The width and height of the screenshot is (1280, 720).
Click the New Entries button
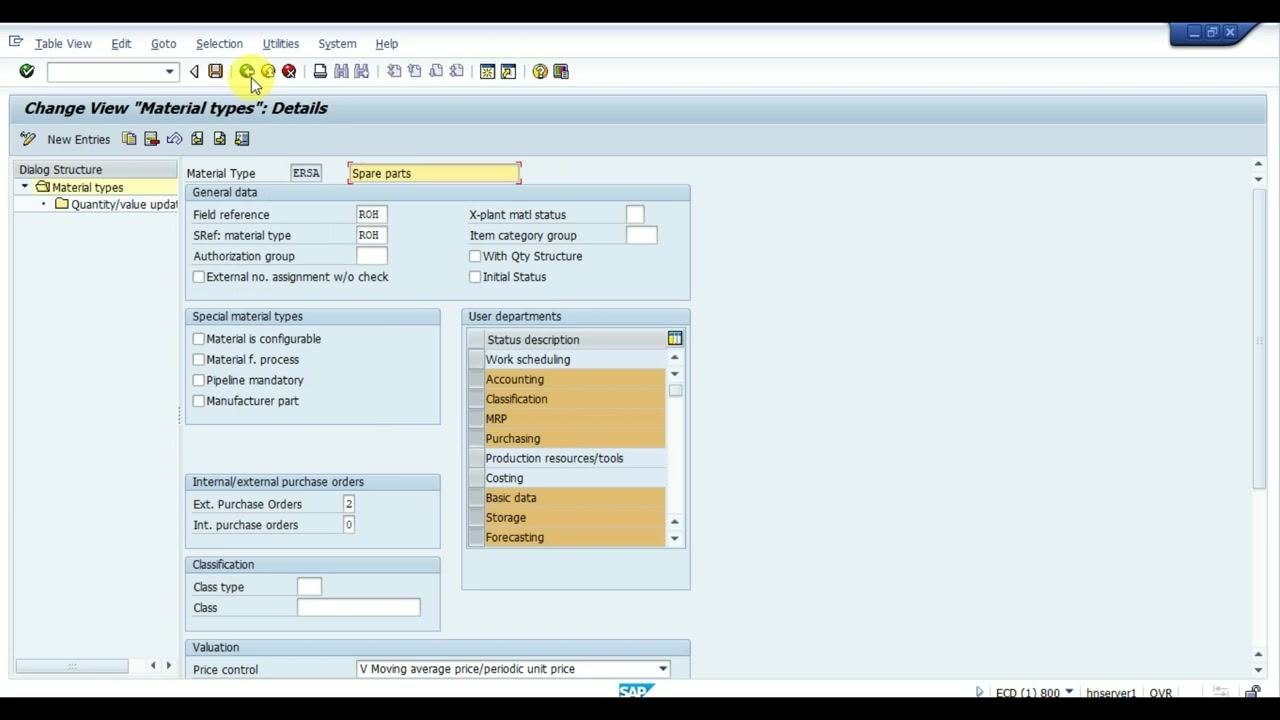[78, 139]
